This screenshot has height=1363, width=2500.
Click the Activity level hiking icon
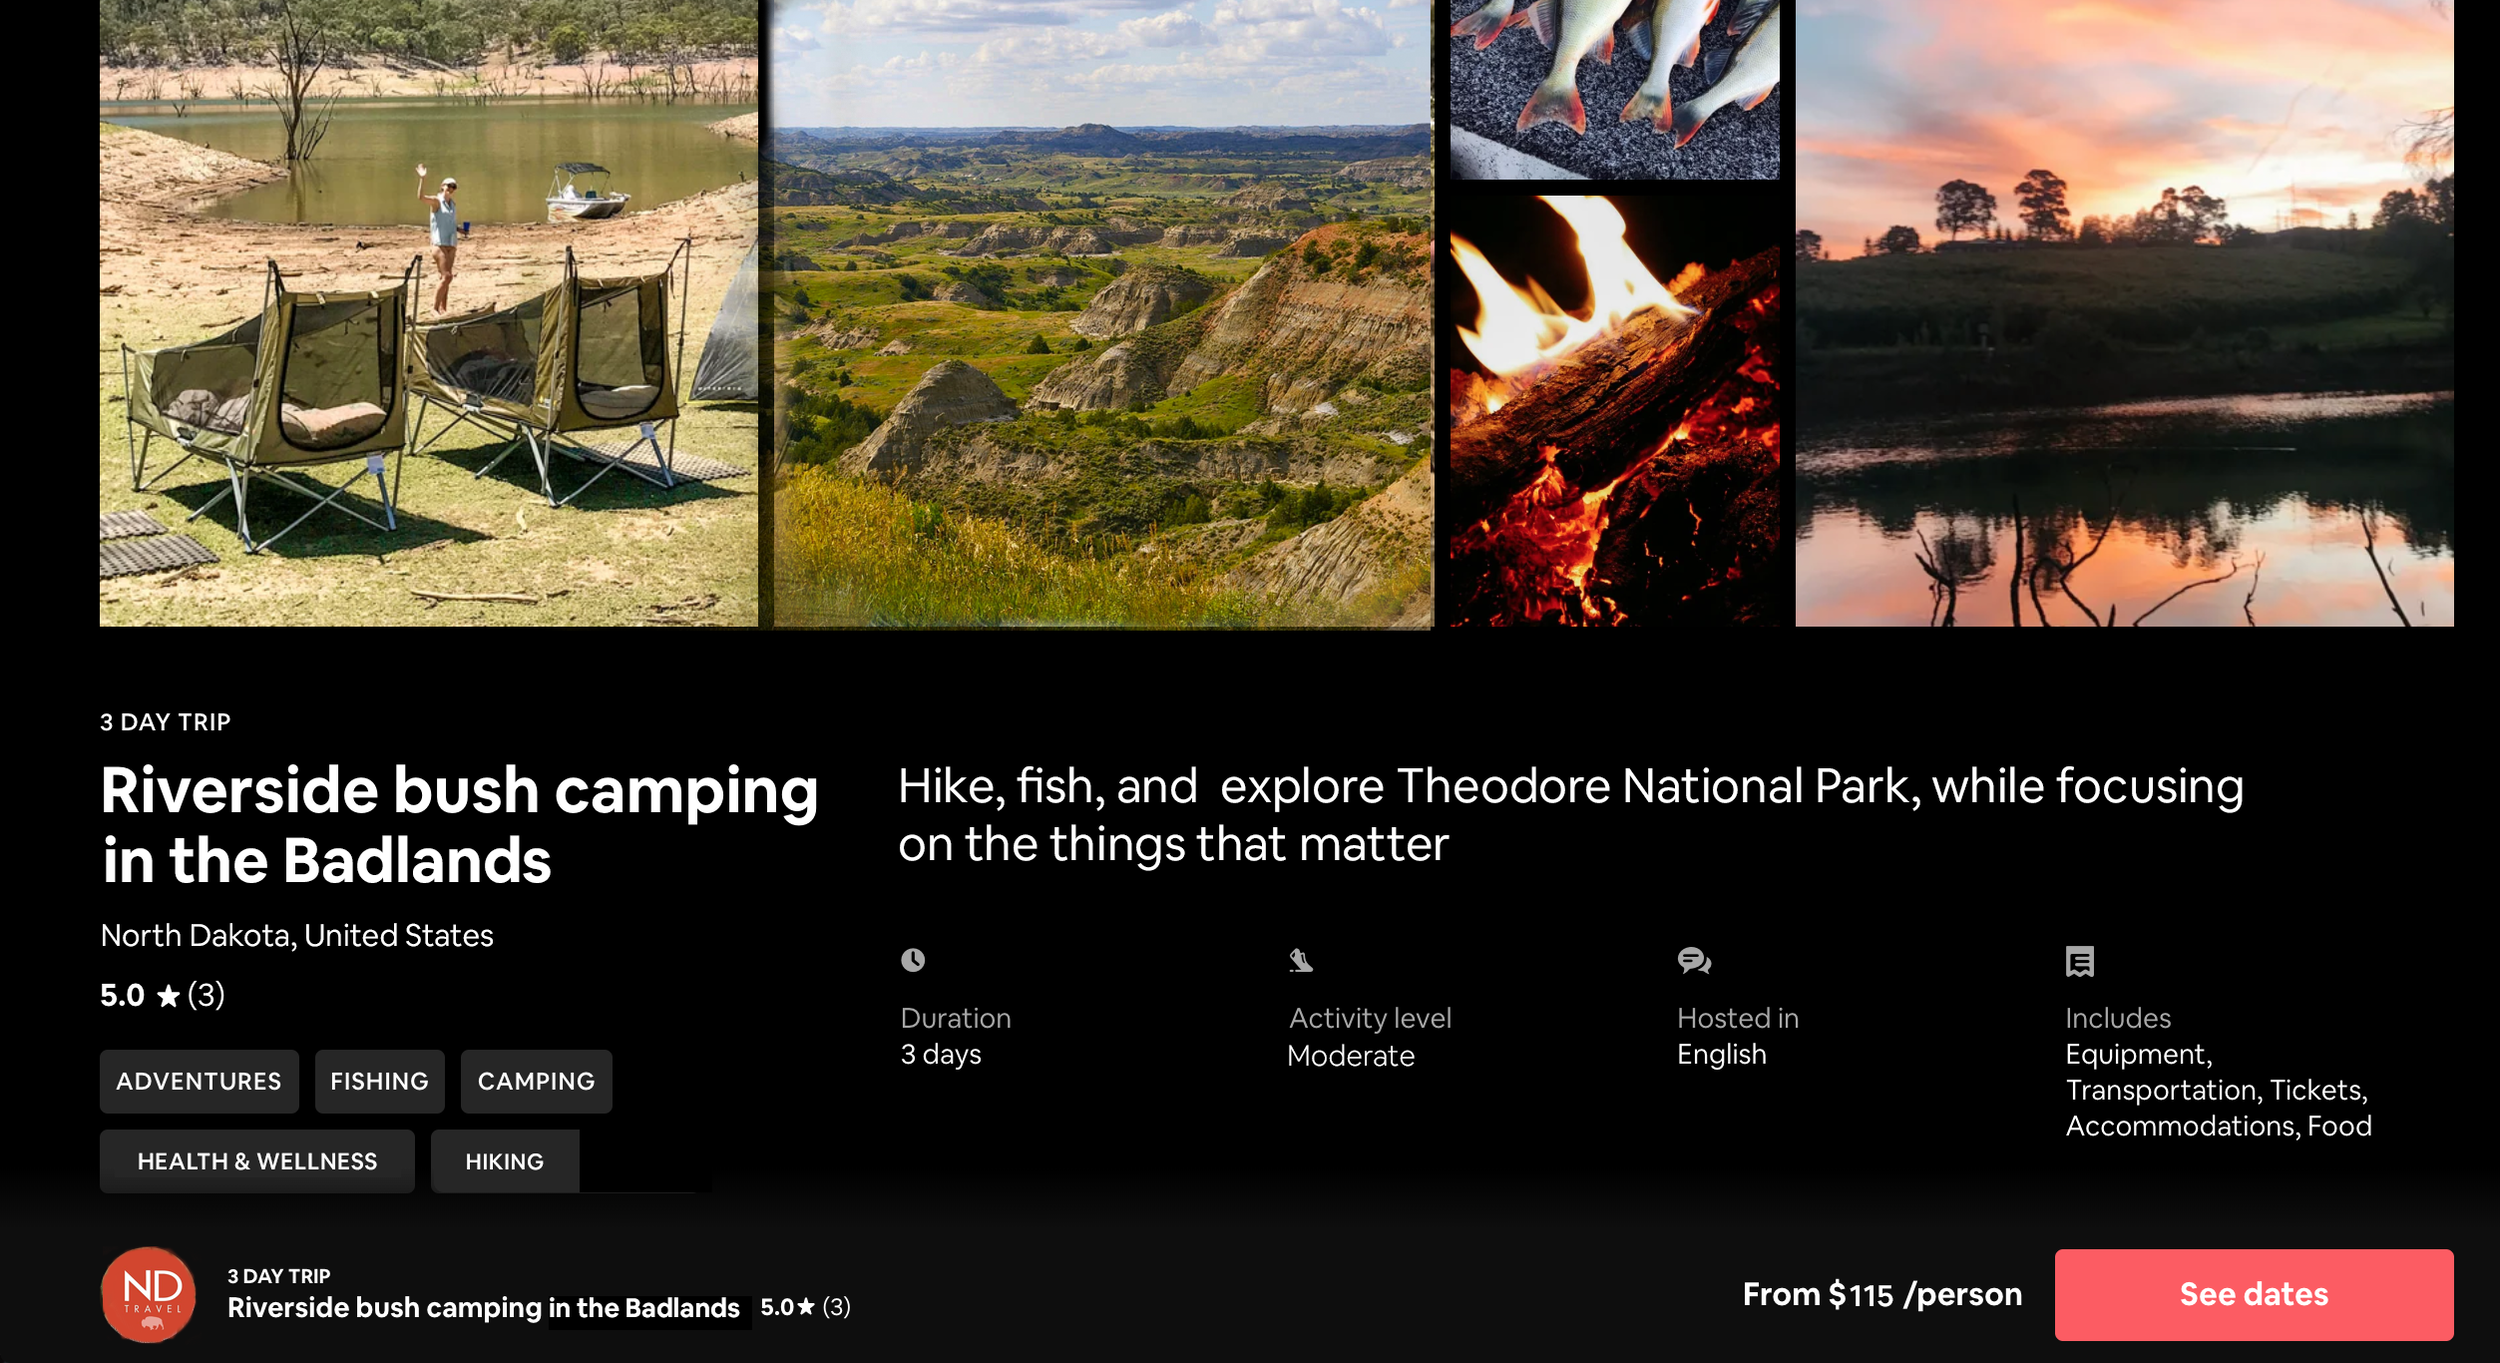coord(1300,960)
